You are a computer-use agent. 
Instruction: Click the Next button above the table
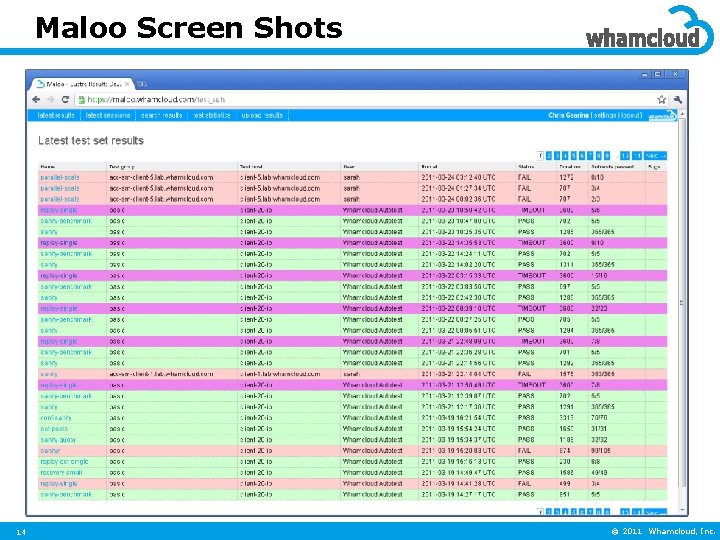(655, 156)
